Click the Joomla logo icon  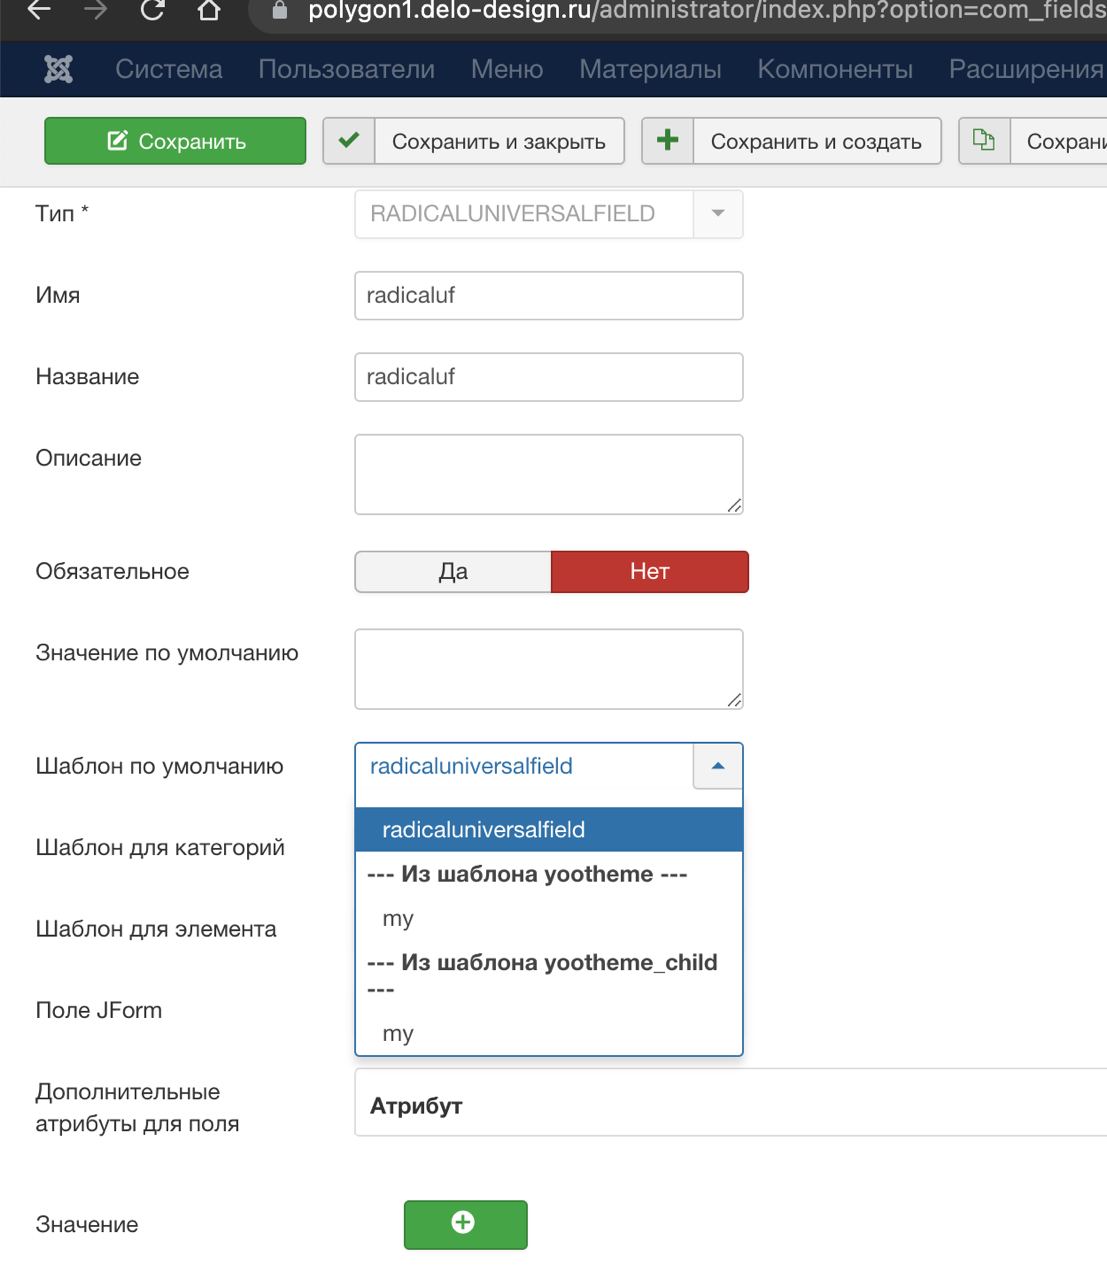[59, 69]
